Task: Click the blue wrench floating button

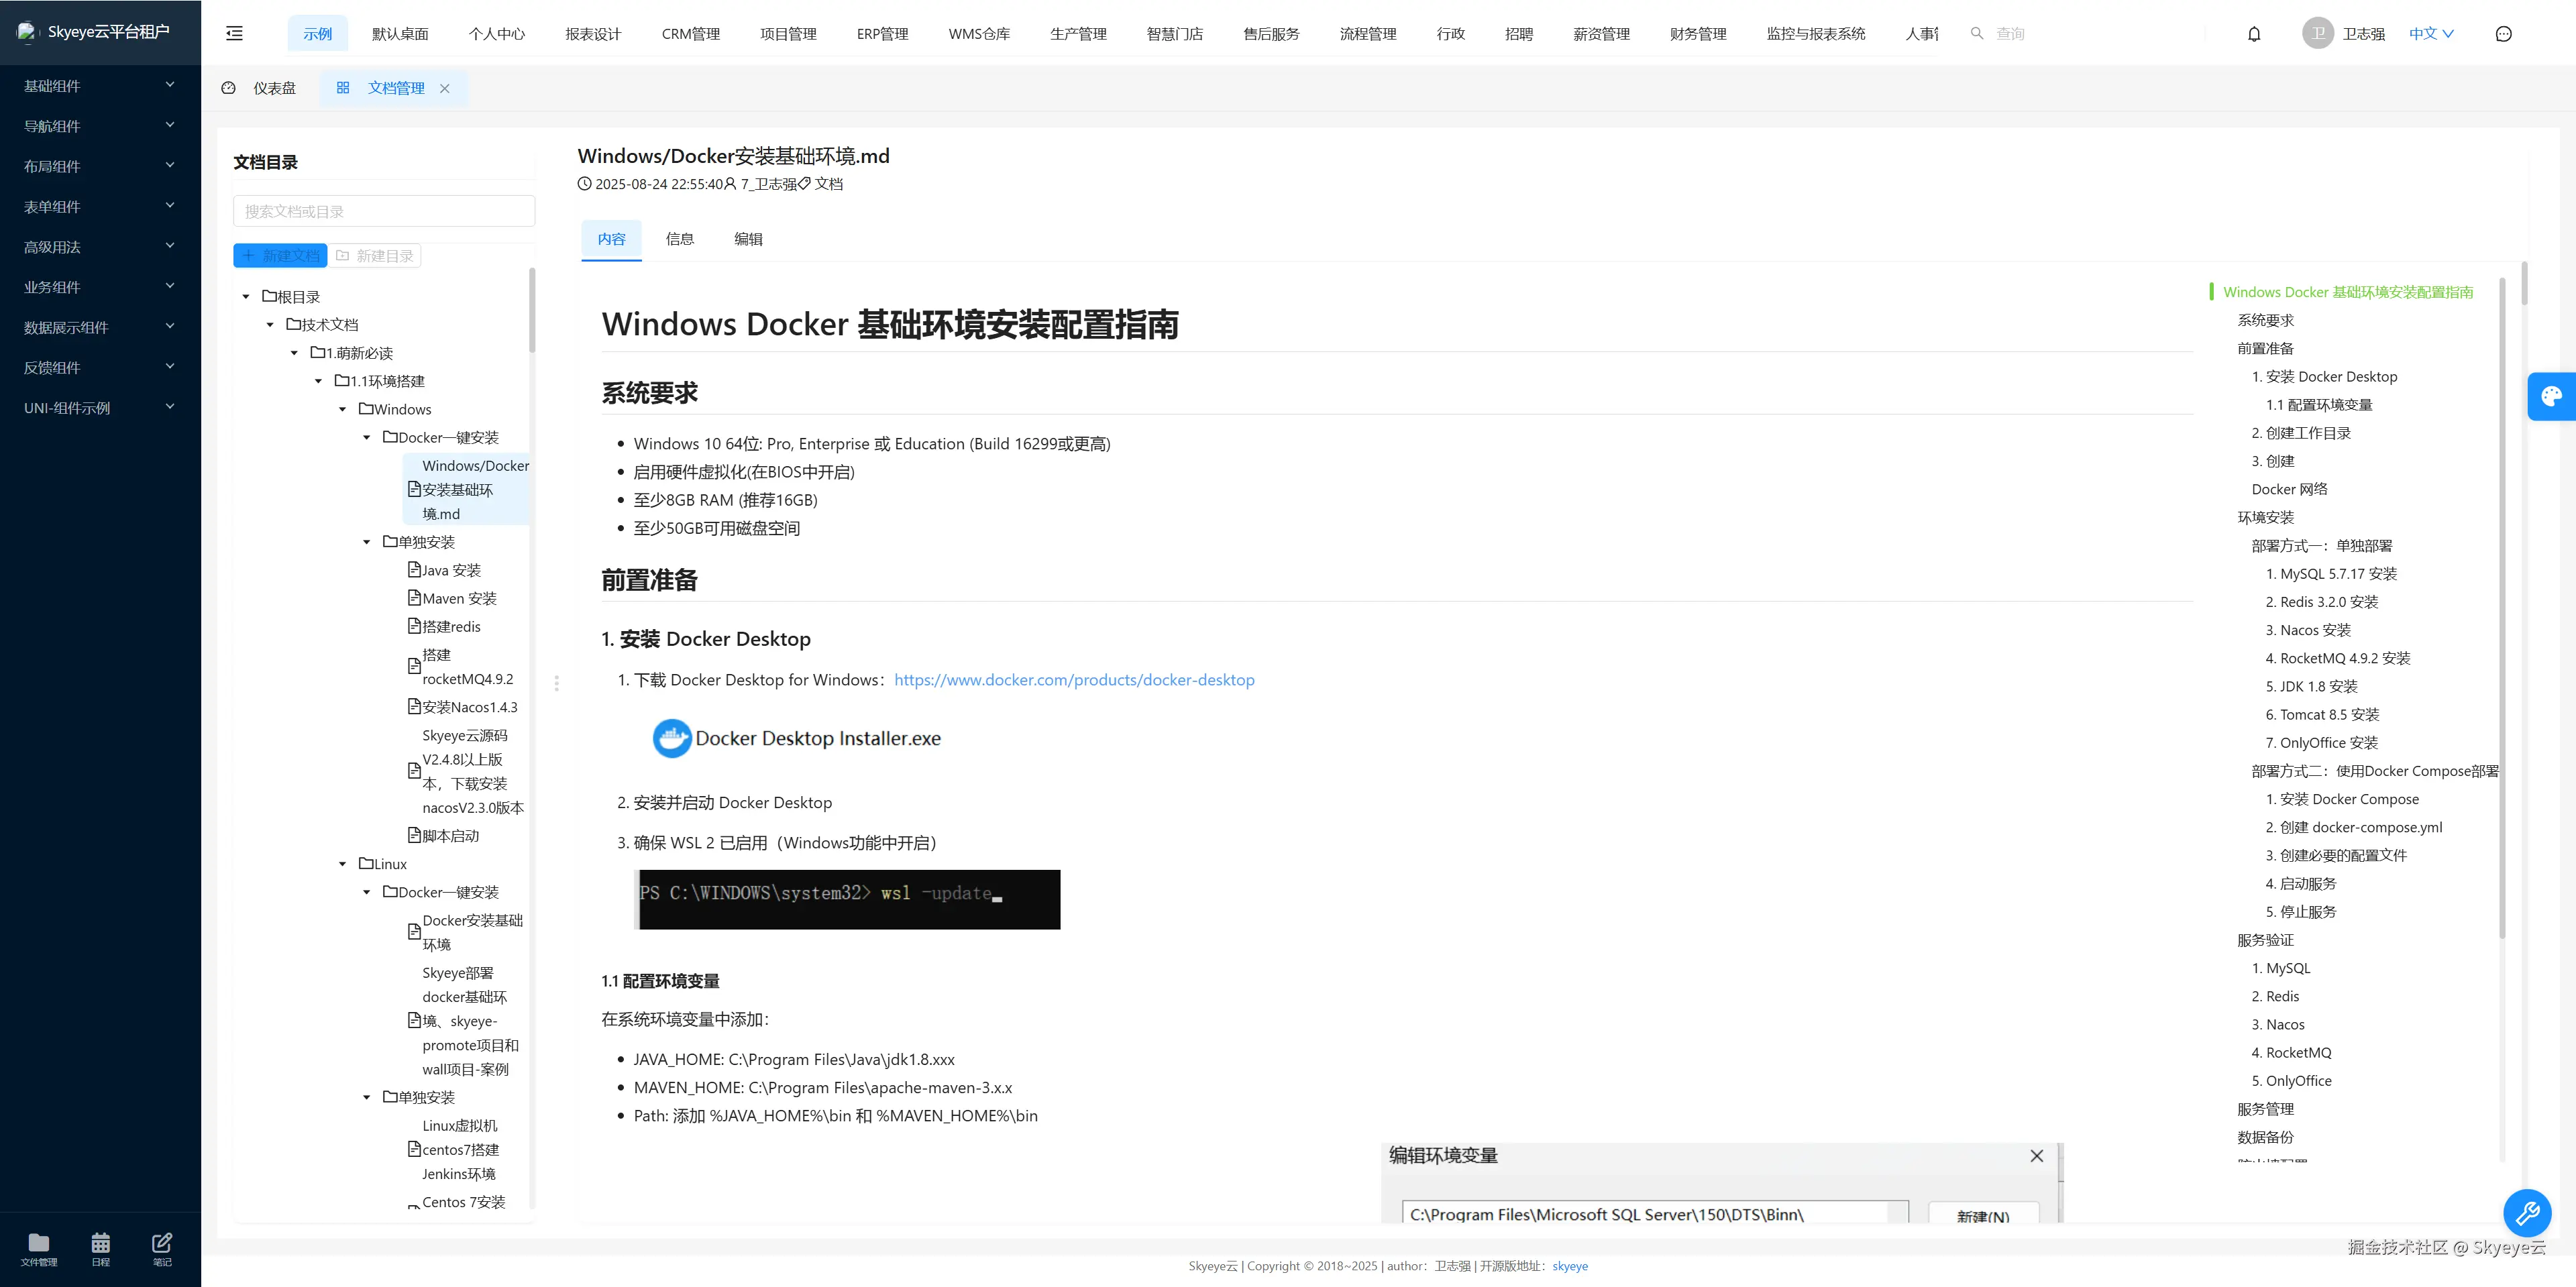Action: (2527, 1213)
